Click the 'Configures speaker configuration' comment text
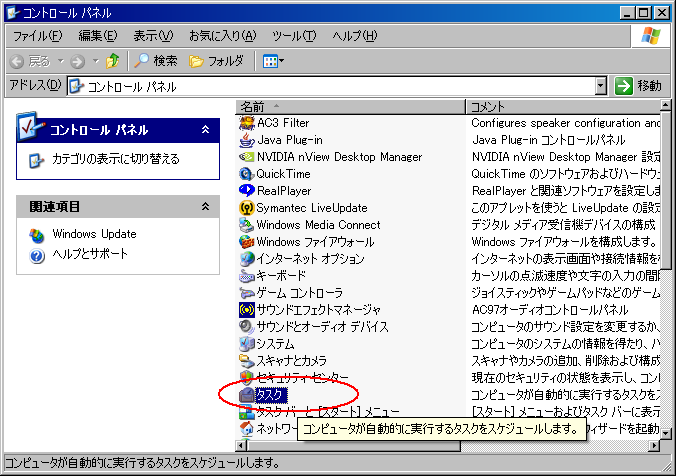 tap(565, 123)
